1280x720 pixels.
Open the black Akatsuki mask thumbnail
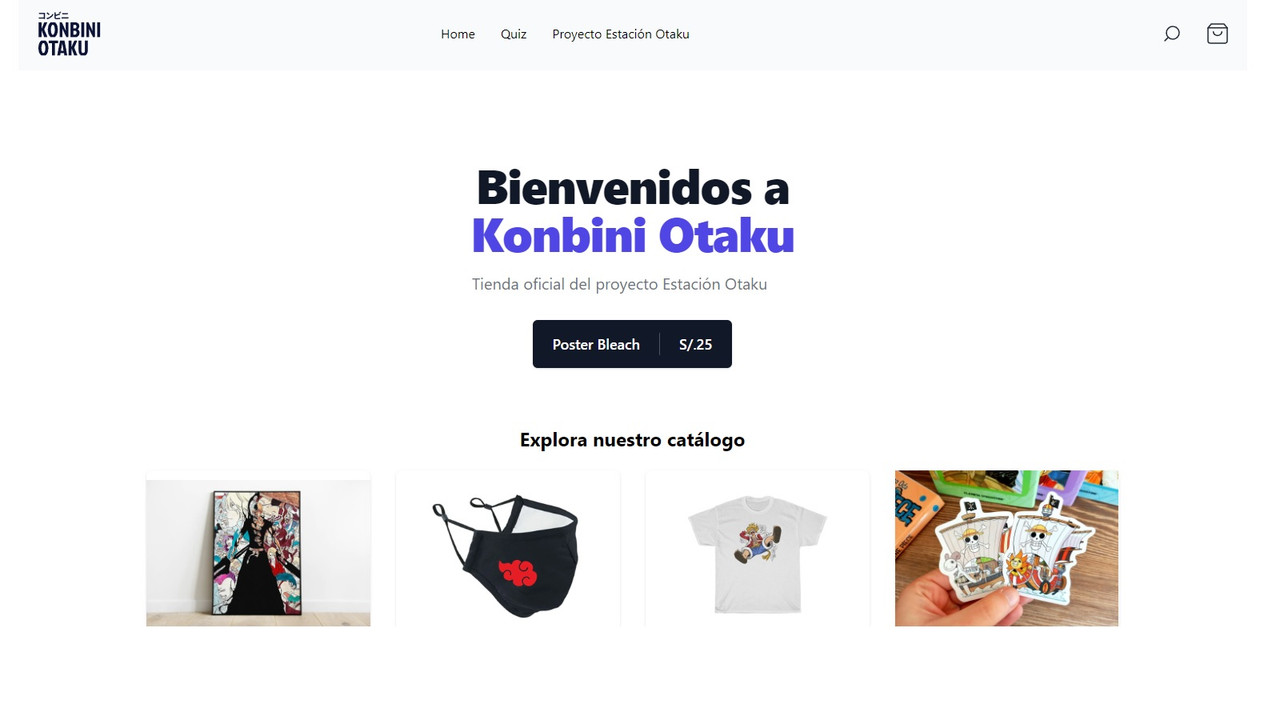click(x=508, y=549)
